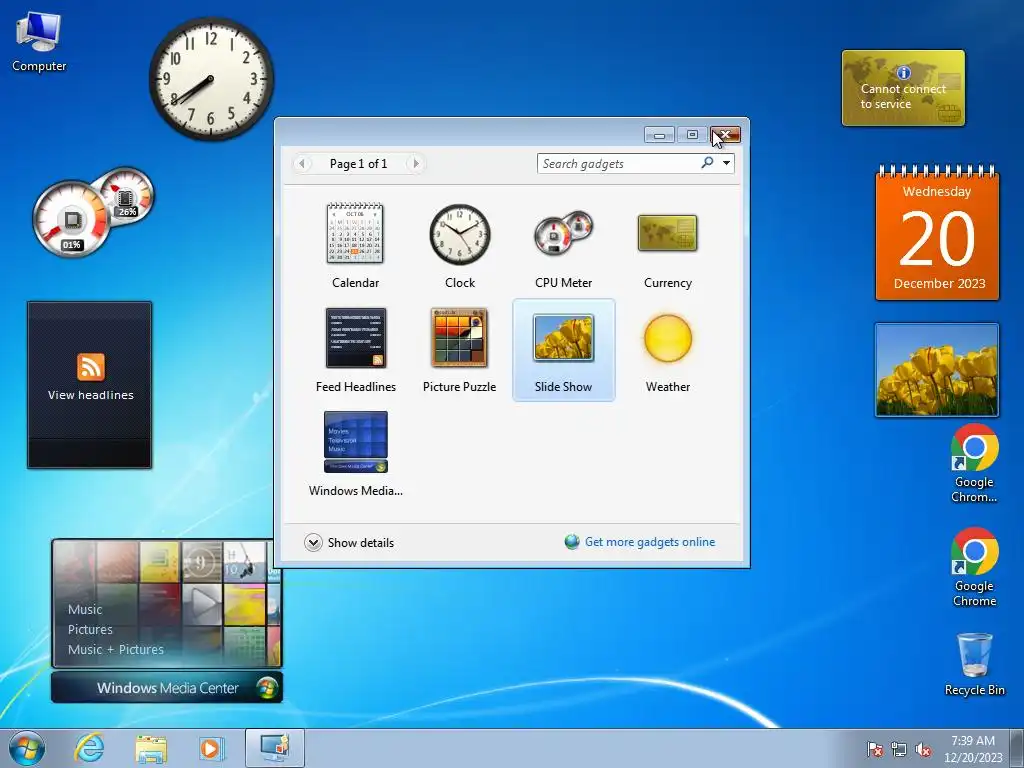This screenshot has height=768, width=1024.
Task: Click the Google Chrom... desktop shortcut
Action: click(974, 463)
